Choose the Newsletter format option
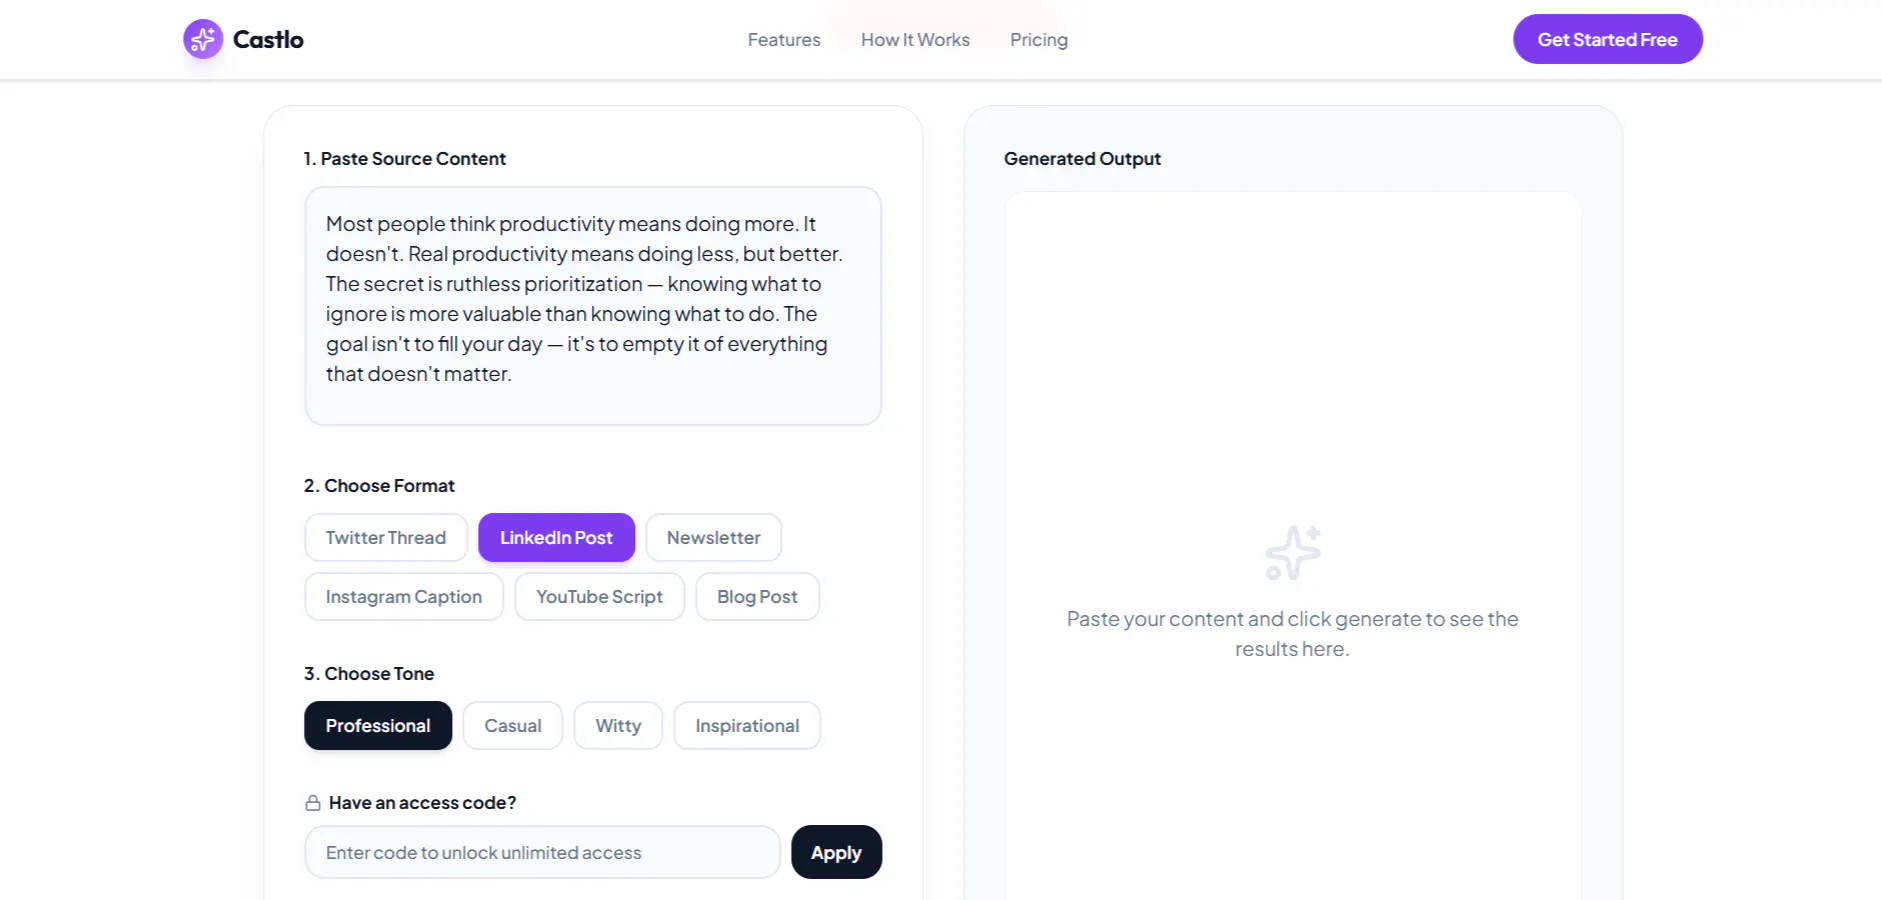 point(714,538)
